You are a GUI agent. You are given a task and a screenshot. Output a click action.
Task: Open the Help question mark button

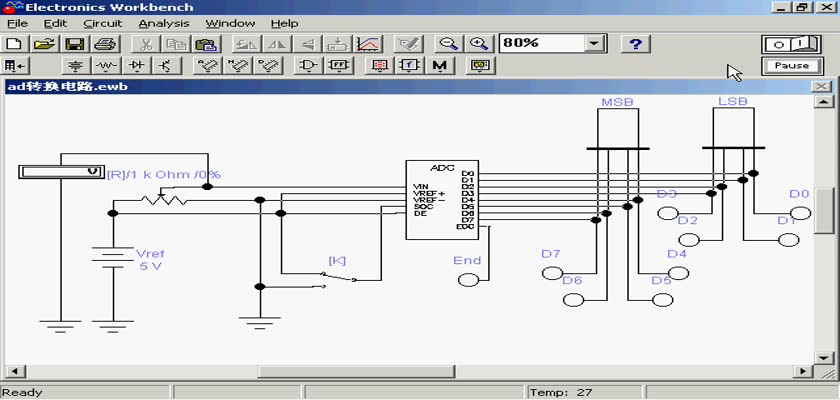click(635, 44)
